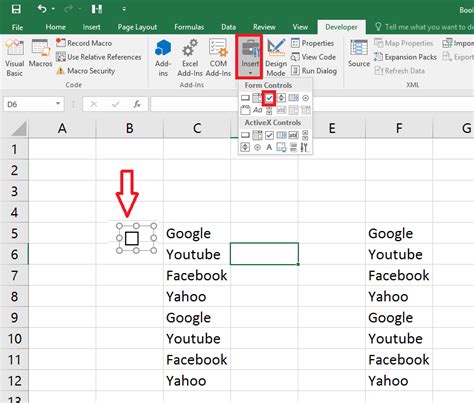The width and height of the screenshot is (474, 403).
Task: Click the Insert Function fx icon
Action: coord(137,104)
